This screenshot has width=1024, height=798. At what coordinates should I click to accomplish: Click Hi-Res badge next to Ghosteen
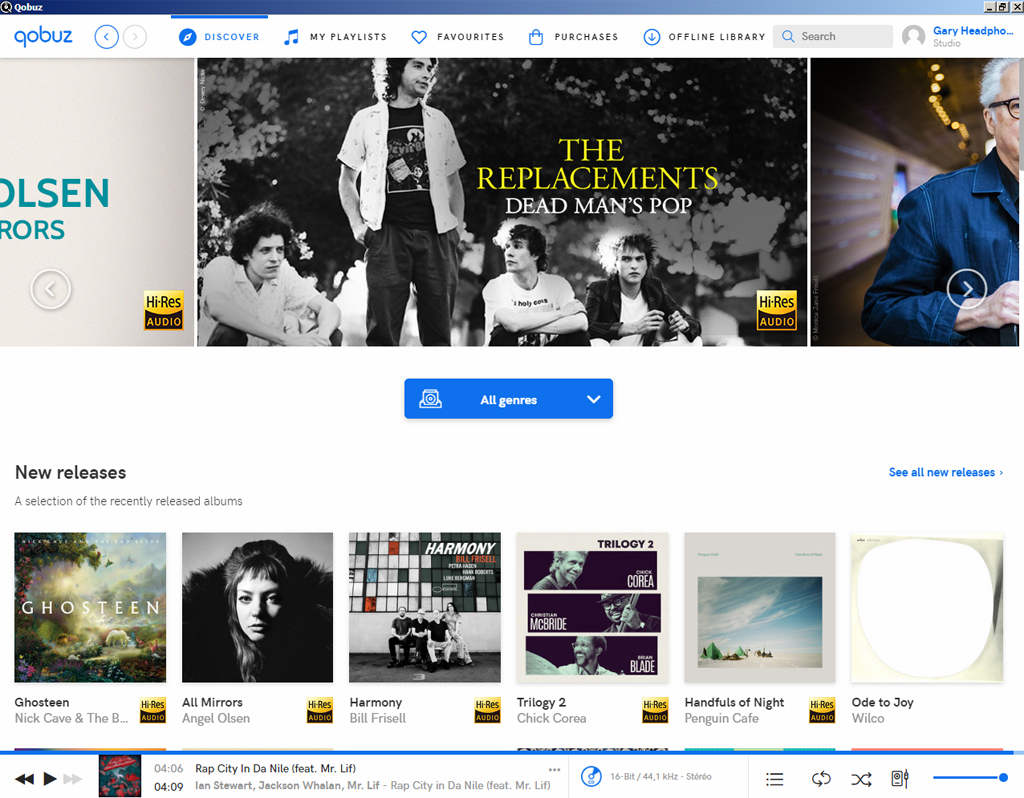pos(153,710)
